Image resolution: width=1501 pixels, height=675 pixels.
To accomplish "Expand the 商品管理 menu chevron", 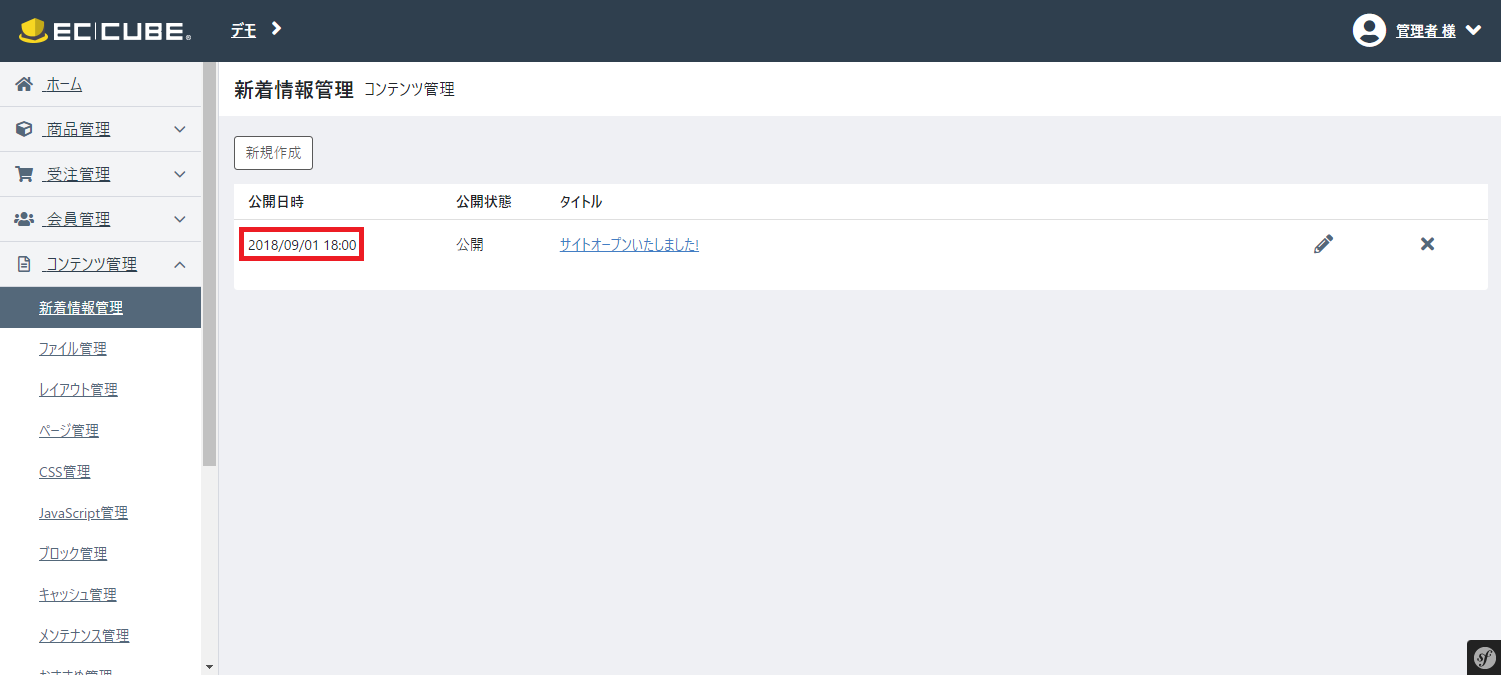I will [x=180, y=128].
